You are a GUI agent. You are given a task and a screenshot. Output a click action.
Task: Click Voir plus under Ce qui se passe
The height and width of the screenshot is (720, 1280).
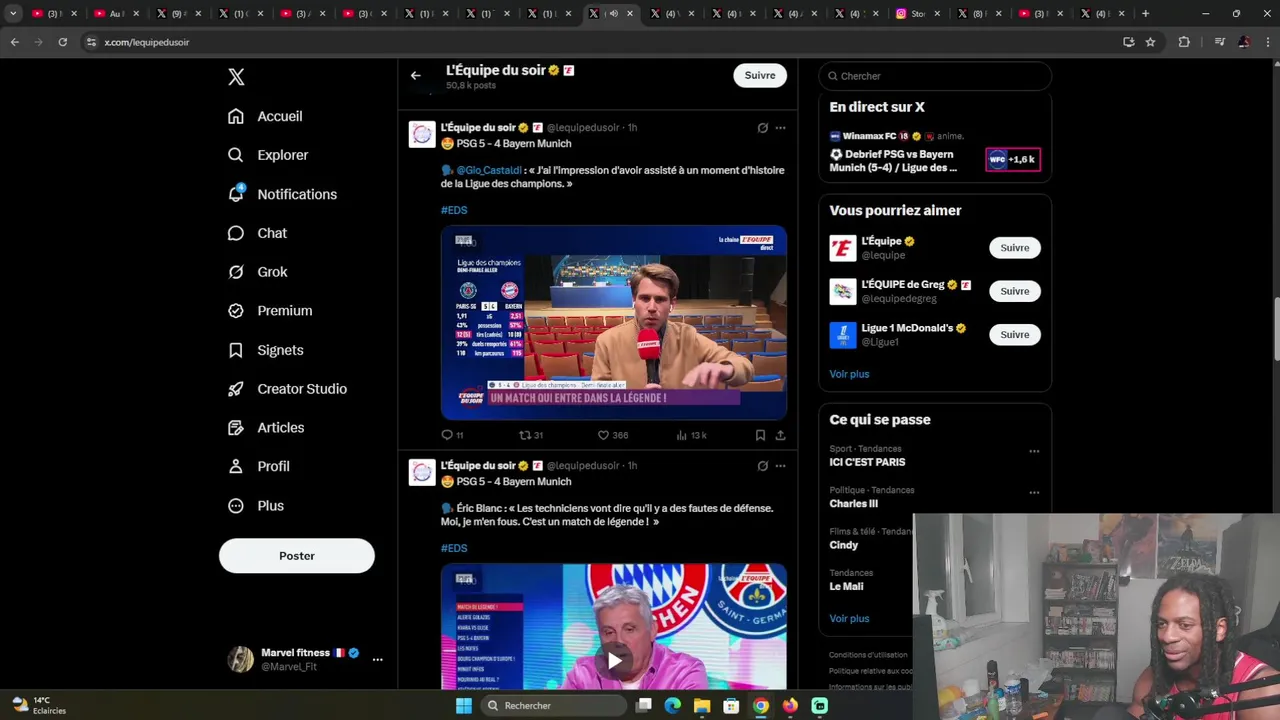[849, 619]
